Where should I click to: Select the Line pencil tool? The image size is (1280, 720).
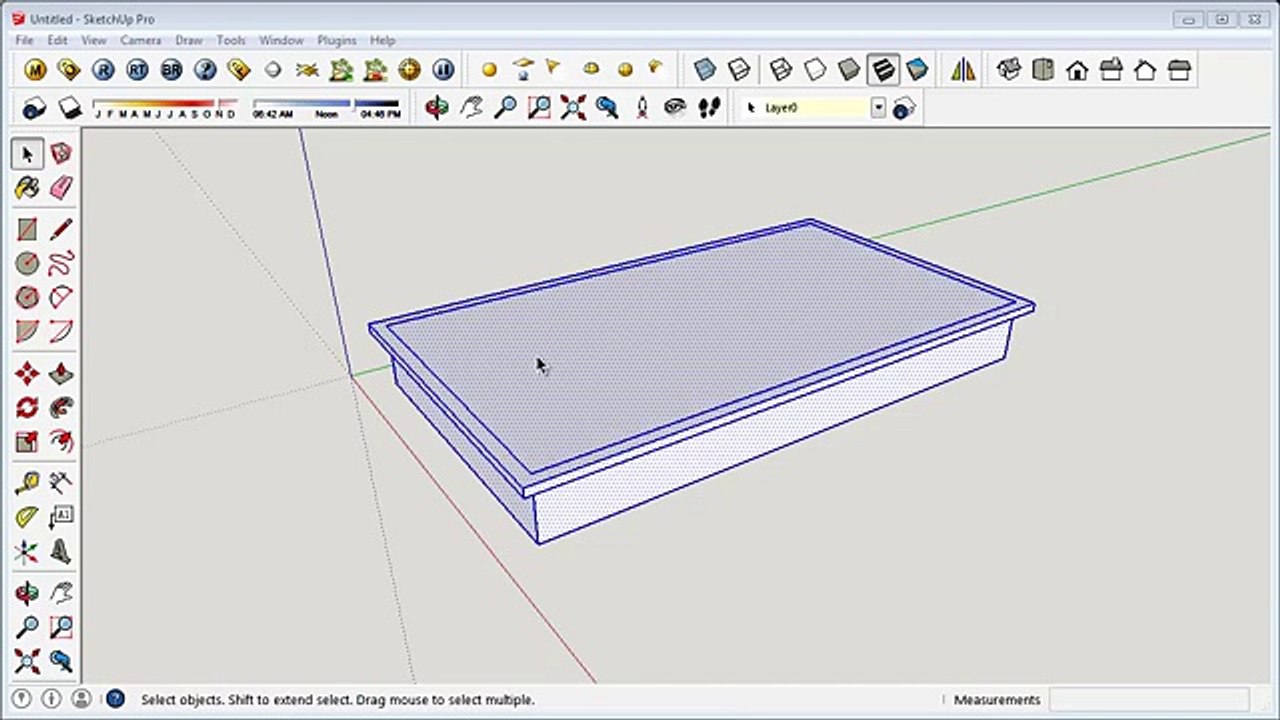[61, 229]
